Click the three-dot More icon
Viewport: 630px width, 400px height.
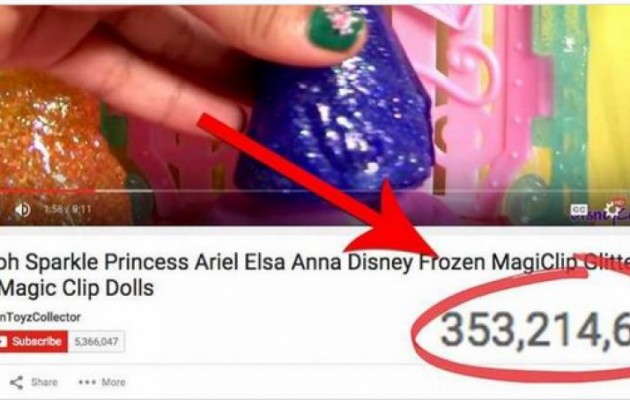pos(87,382)
